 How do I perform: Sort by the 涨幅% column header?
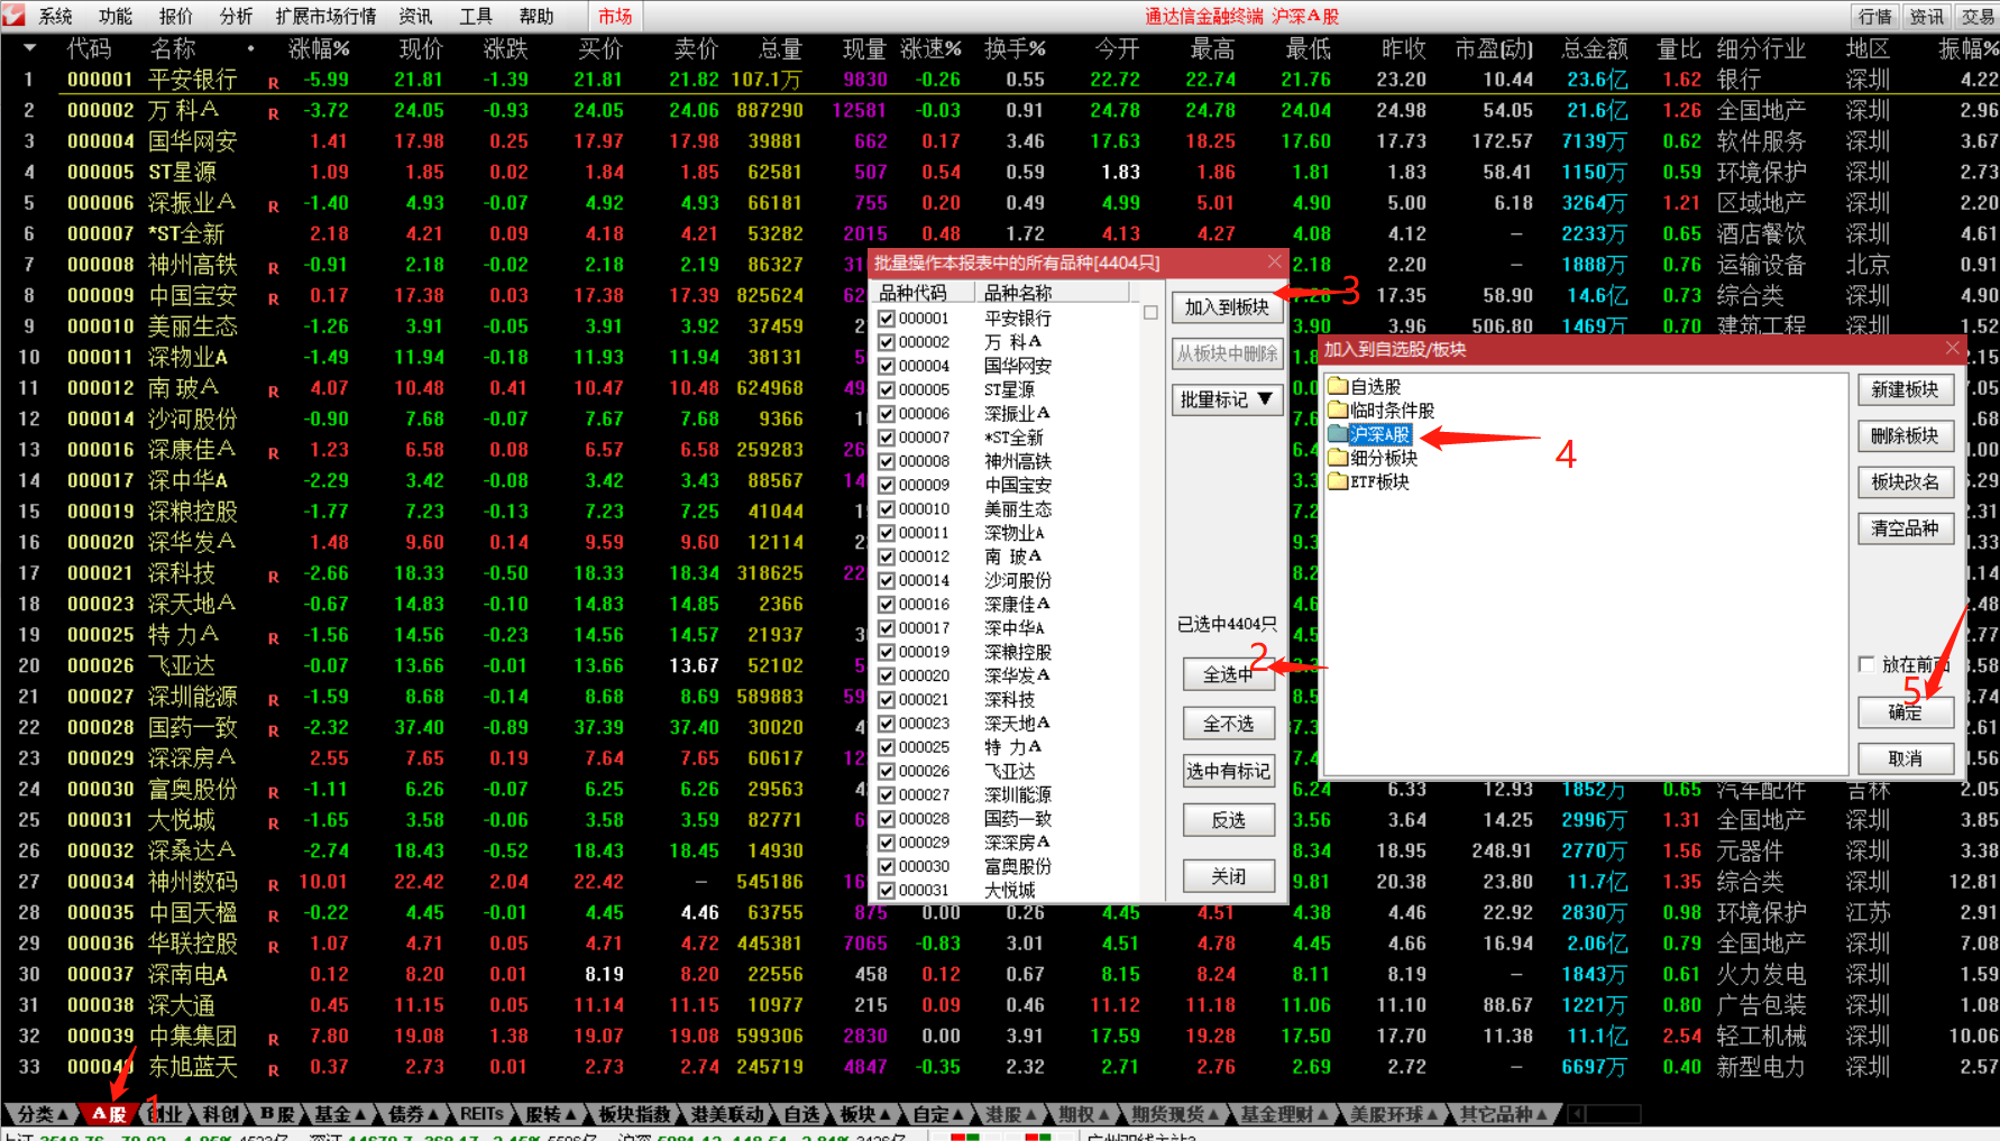coord(318,48)
